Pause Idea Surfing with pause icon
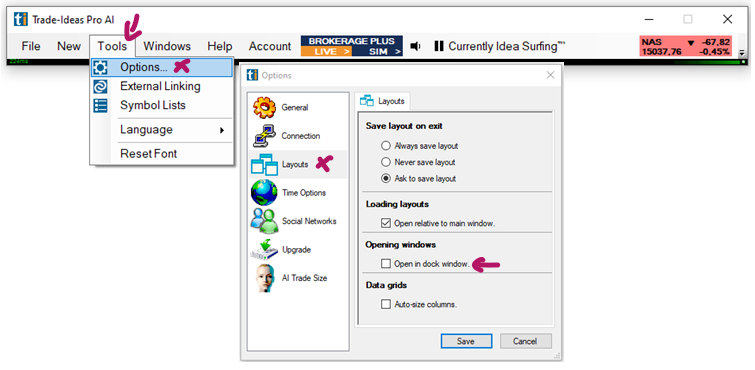The width and height of the screenshot is (755, 370). tap(438, 46)
